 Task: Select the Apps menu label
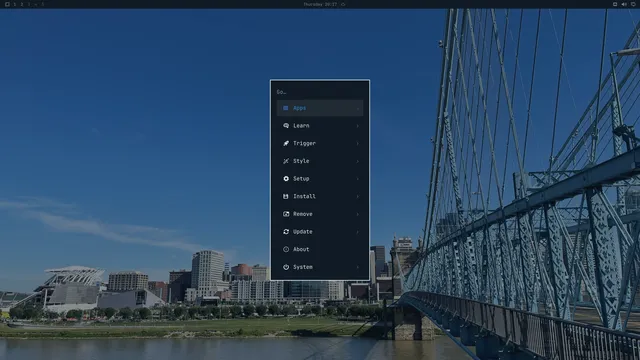pos(299,108)
